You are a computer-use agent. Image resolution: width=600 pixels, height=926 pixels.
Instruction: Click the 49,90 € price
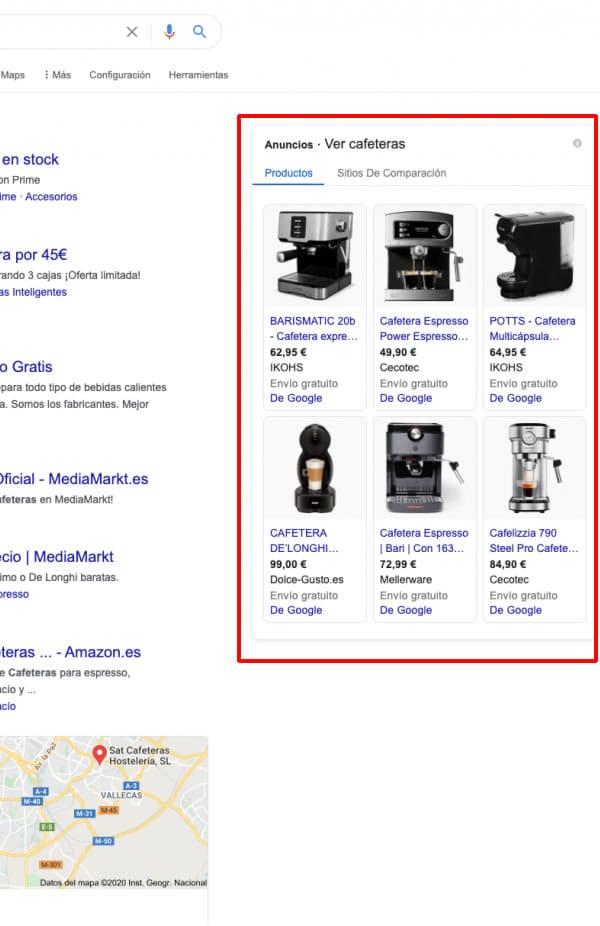(398, 352)
